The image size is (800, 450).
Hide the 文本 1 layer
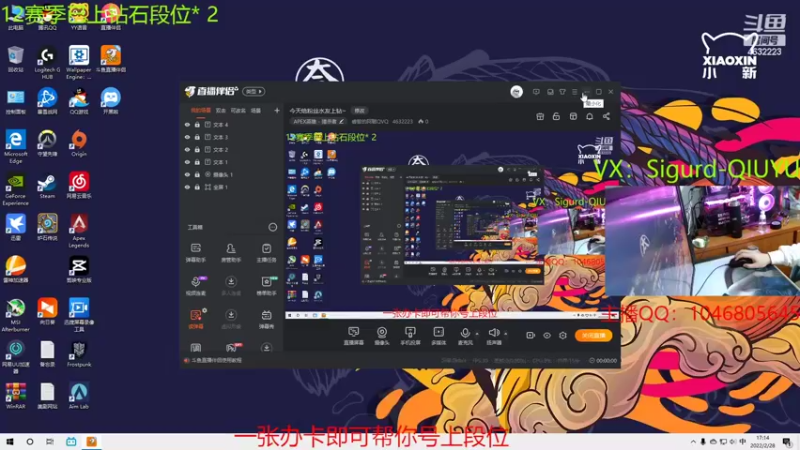[x=187, y=162]
